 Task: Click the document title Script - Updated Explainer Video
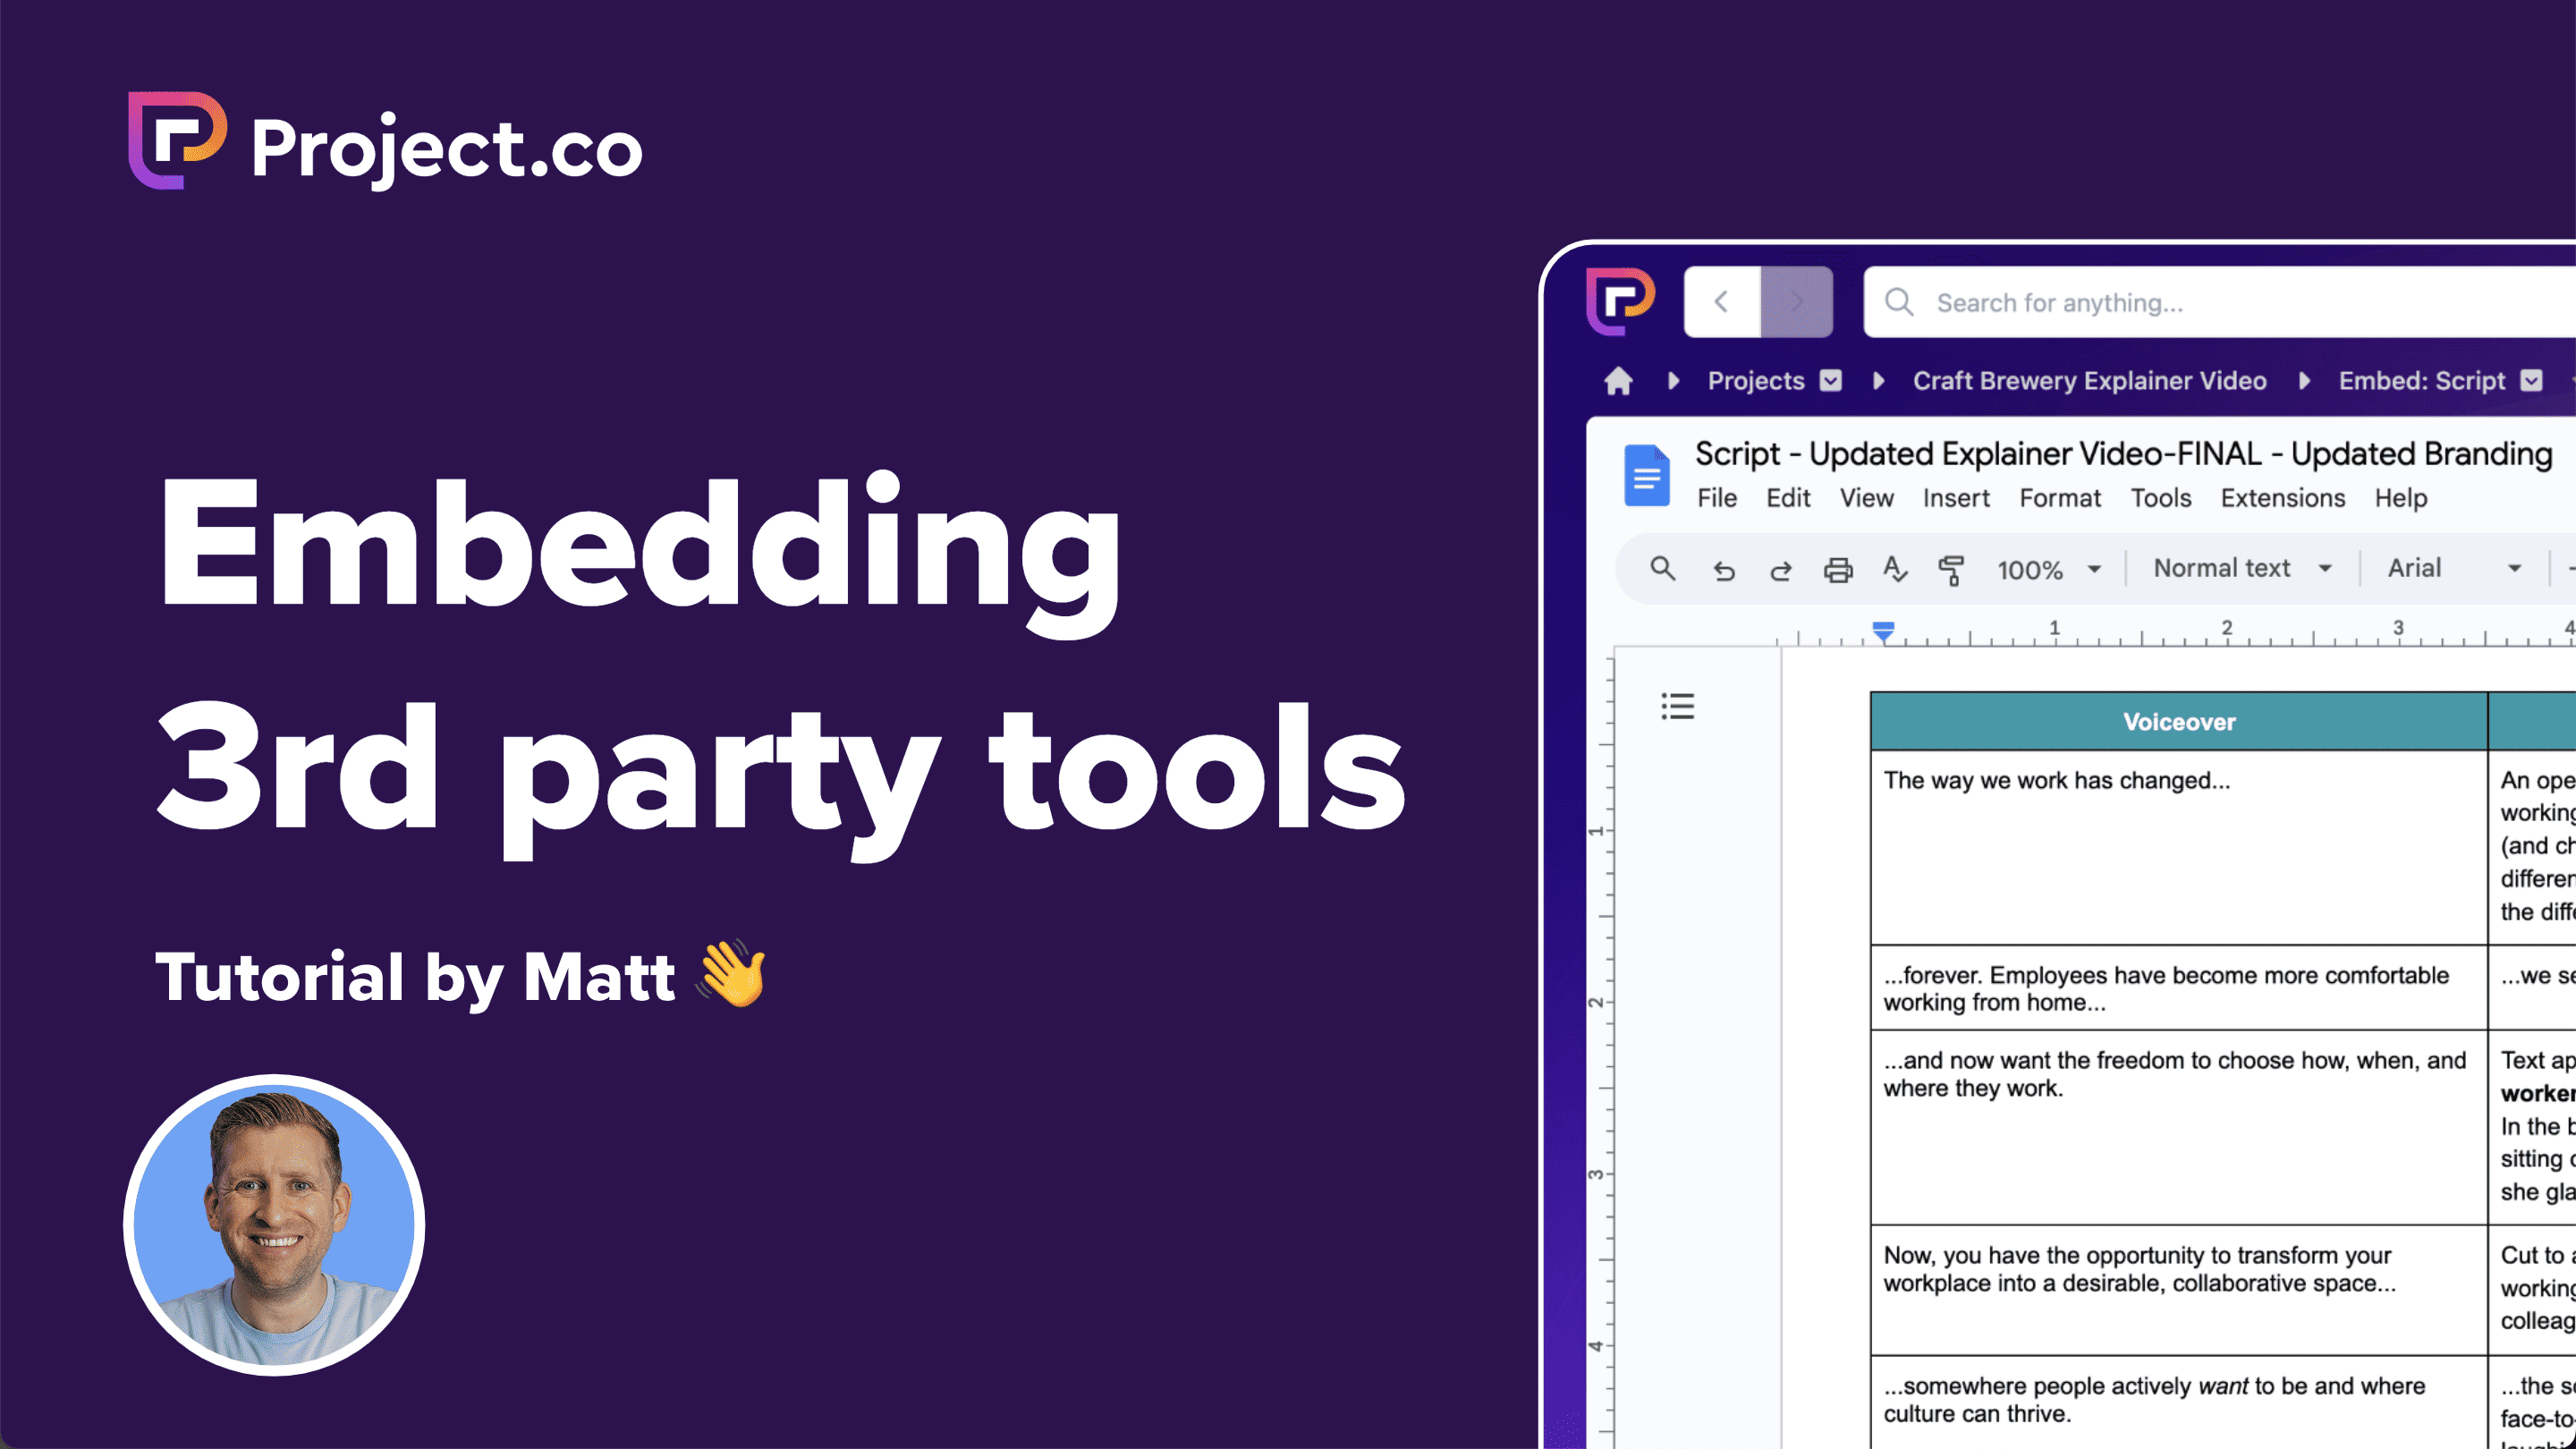[x=2123, y=454]
